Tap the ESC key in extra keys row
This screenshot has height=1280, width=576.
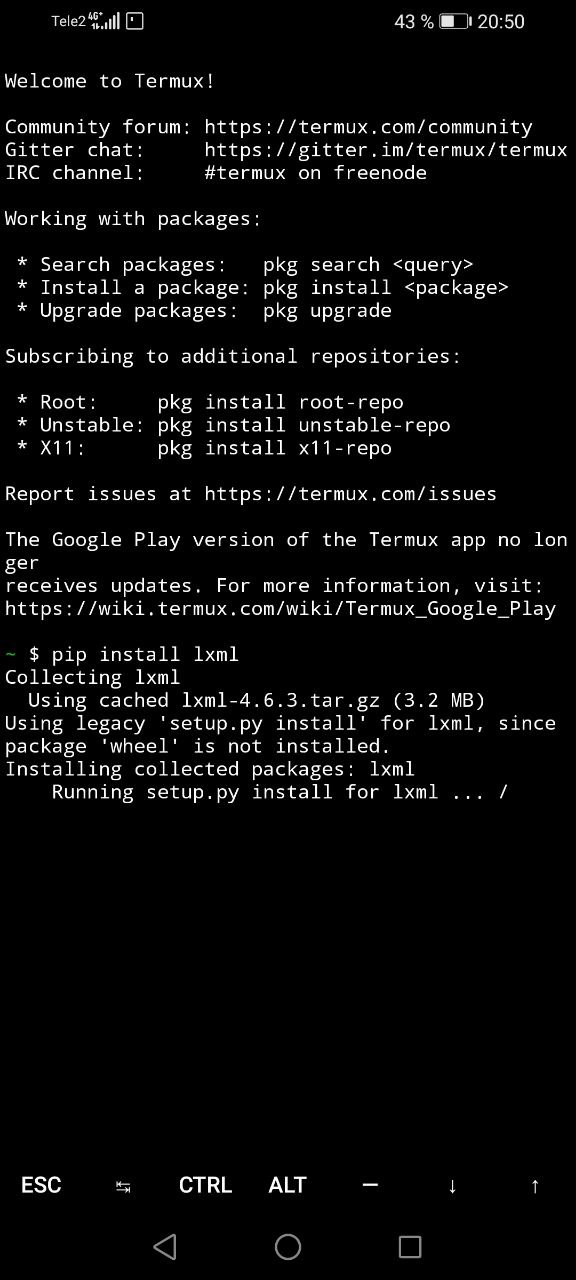click(41, 1185)
